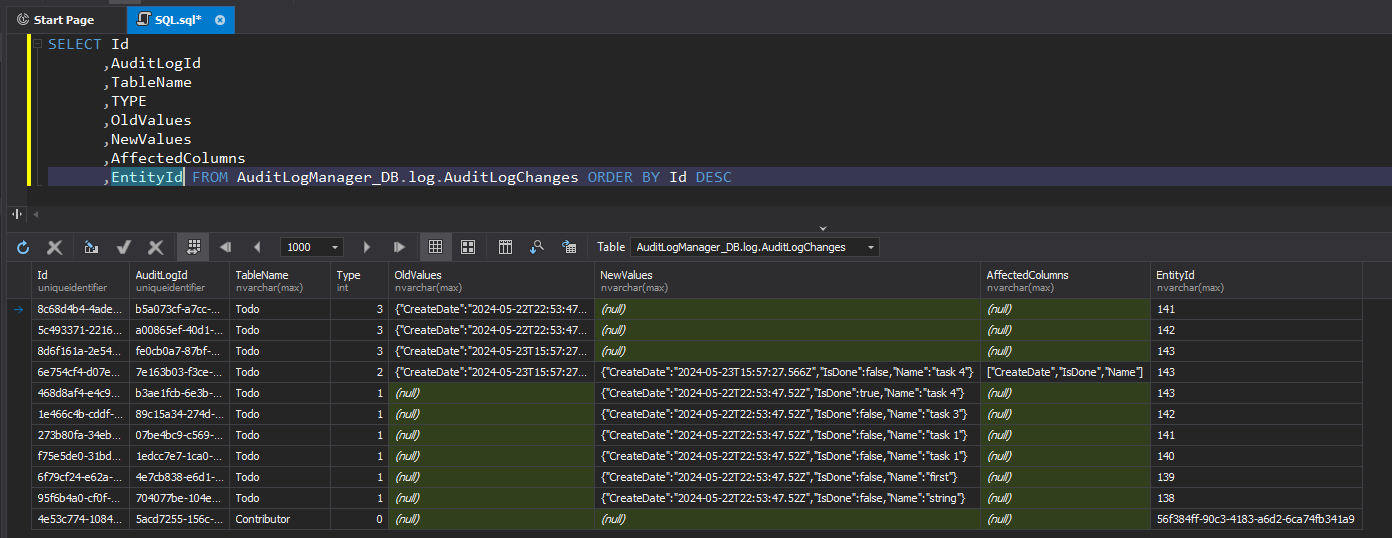The height and width of the screenshot is (538, 1392).
Task: Apply pending data changes checkmark
Action: tap(124, 247)
